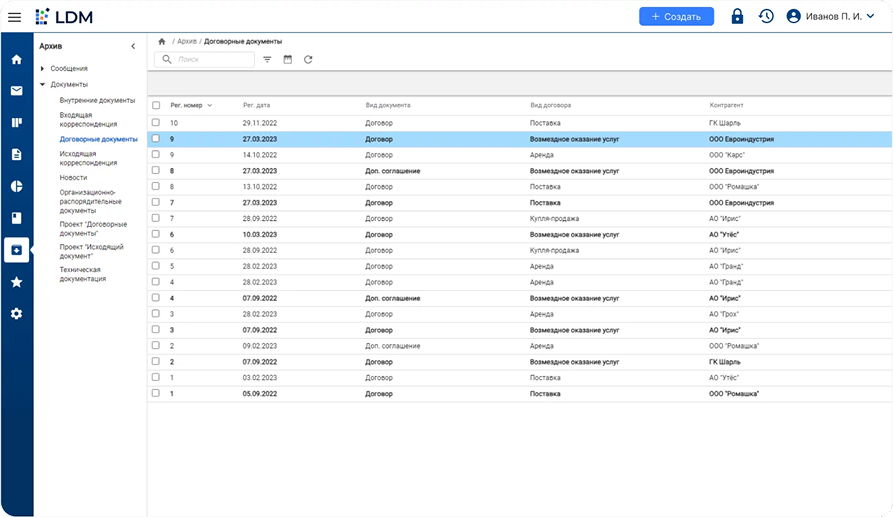Open the star favorites icon in sidebar
This screenshot has width=893, height=517.
[x=16, y=282]
